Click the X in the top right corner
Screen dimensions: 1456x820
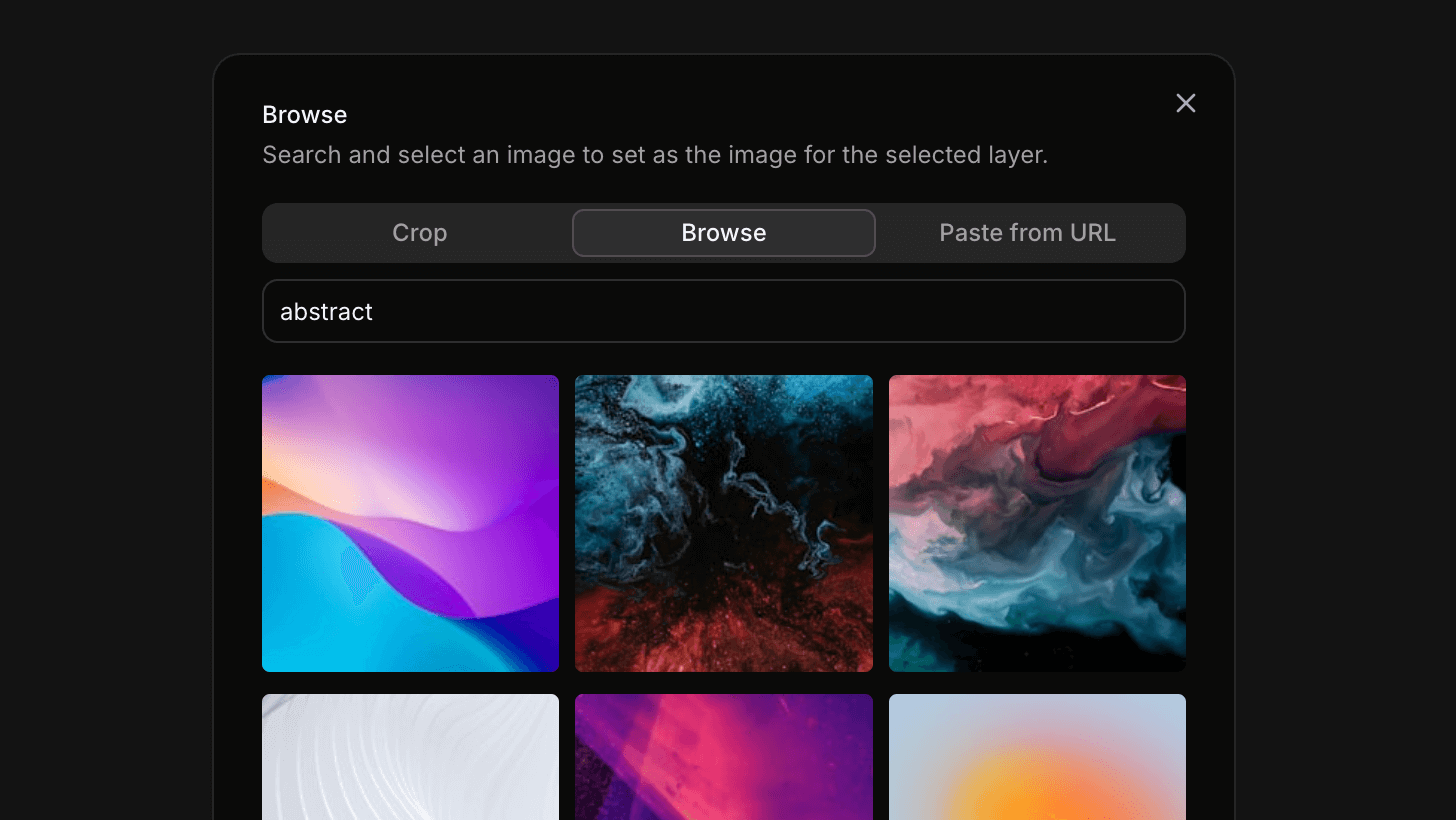1185,103
